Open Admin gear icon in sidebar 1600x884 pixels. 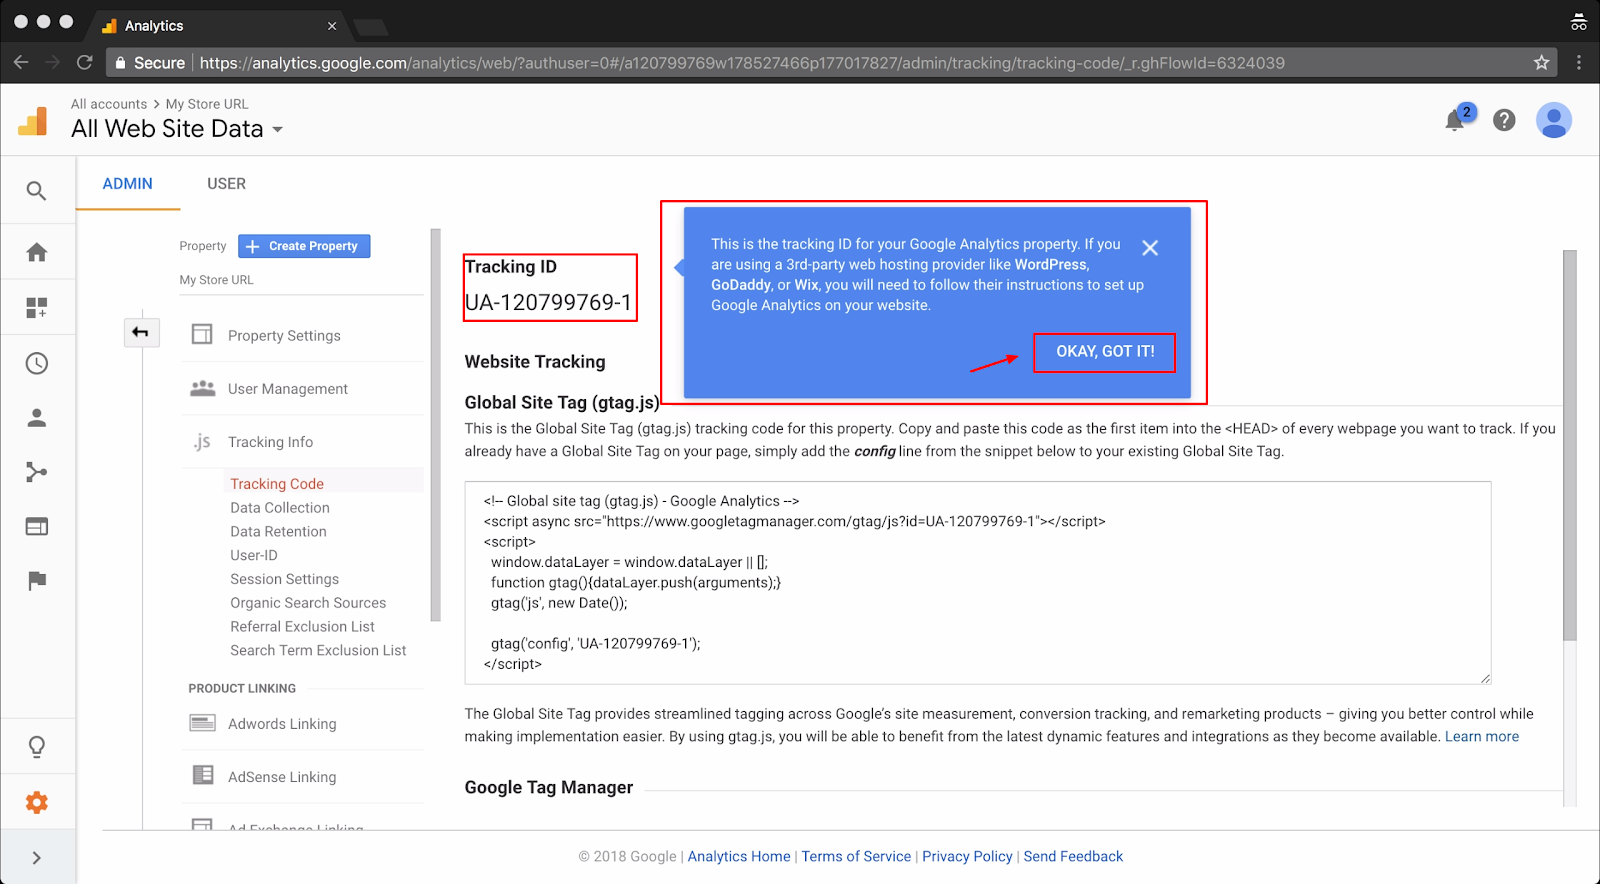coord(37,802)
